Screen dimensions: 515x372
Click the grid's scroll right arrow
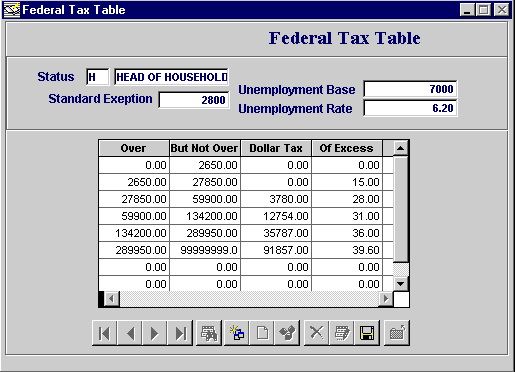[386, 298]
